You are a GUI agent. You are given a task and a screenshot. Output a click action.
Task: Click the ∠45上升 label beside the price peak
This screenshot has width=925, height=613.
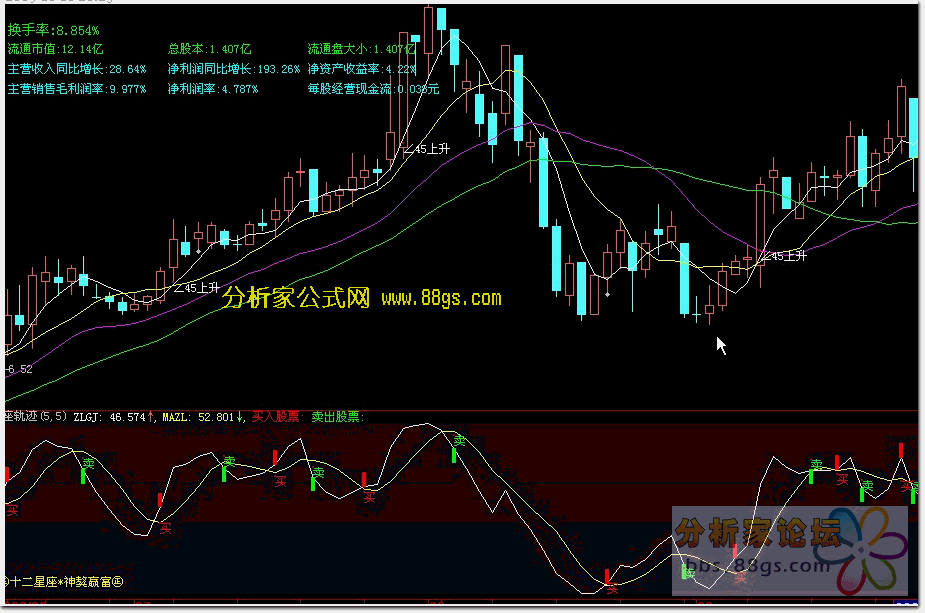click(427, 149)
